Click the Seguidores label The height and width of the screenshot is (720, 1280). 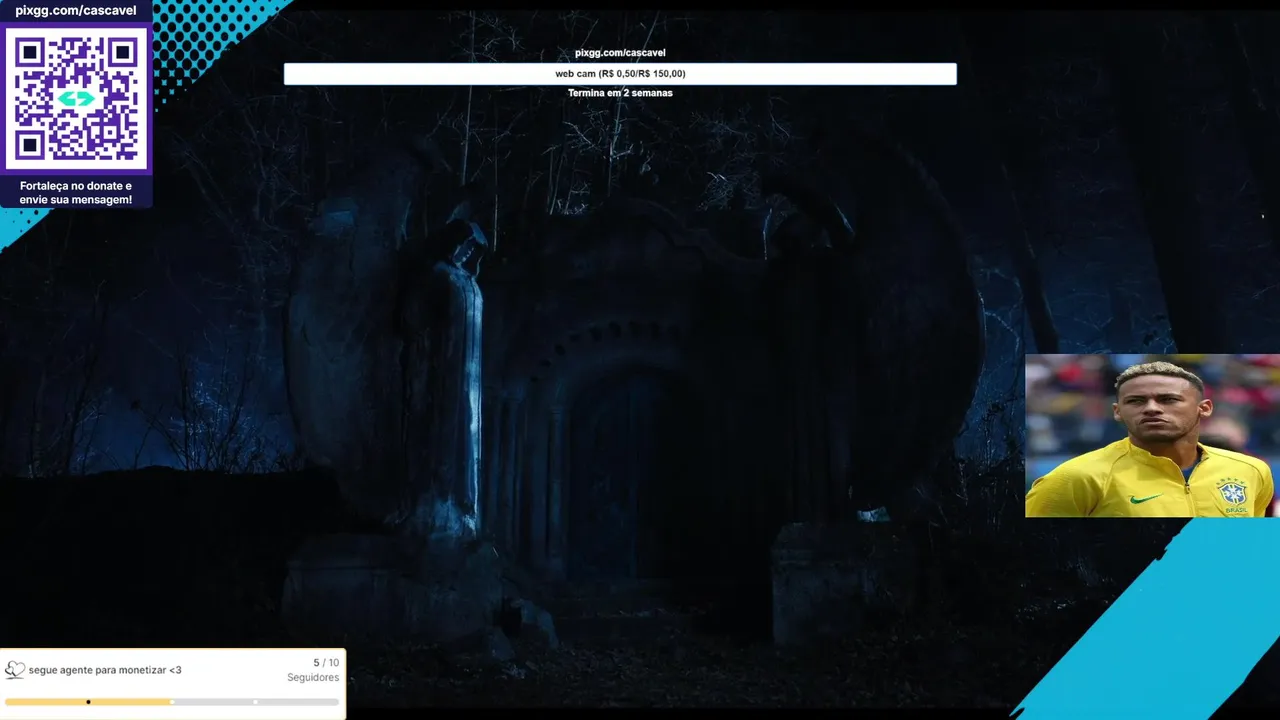[313, 678]
